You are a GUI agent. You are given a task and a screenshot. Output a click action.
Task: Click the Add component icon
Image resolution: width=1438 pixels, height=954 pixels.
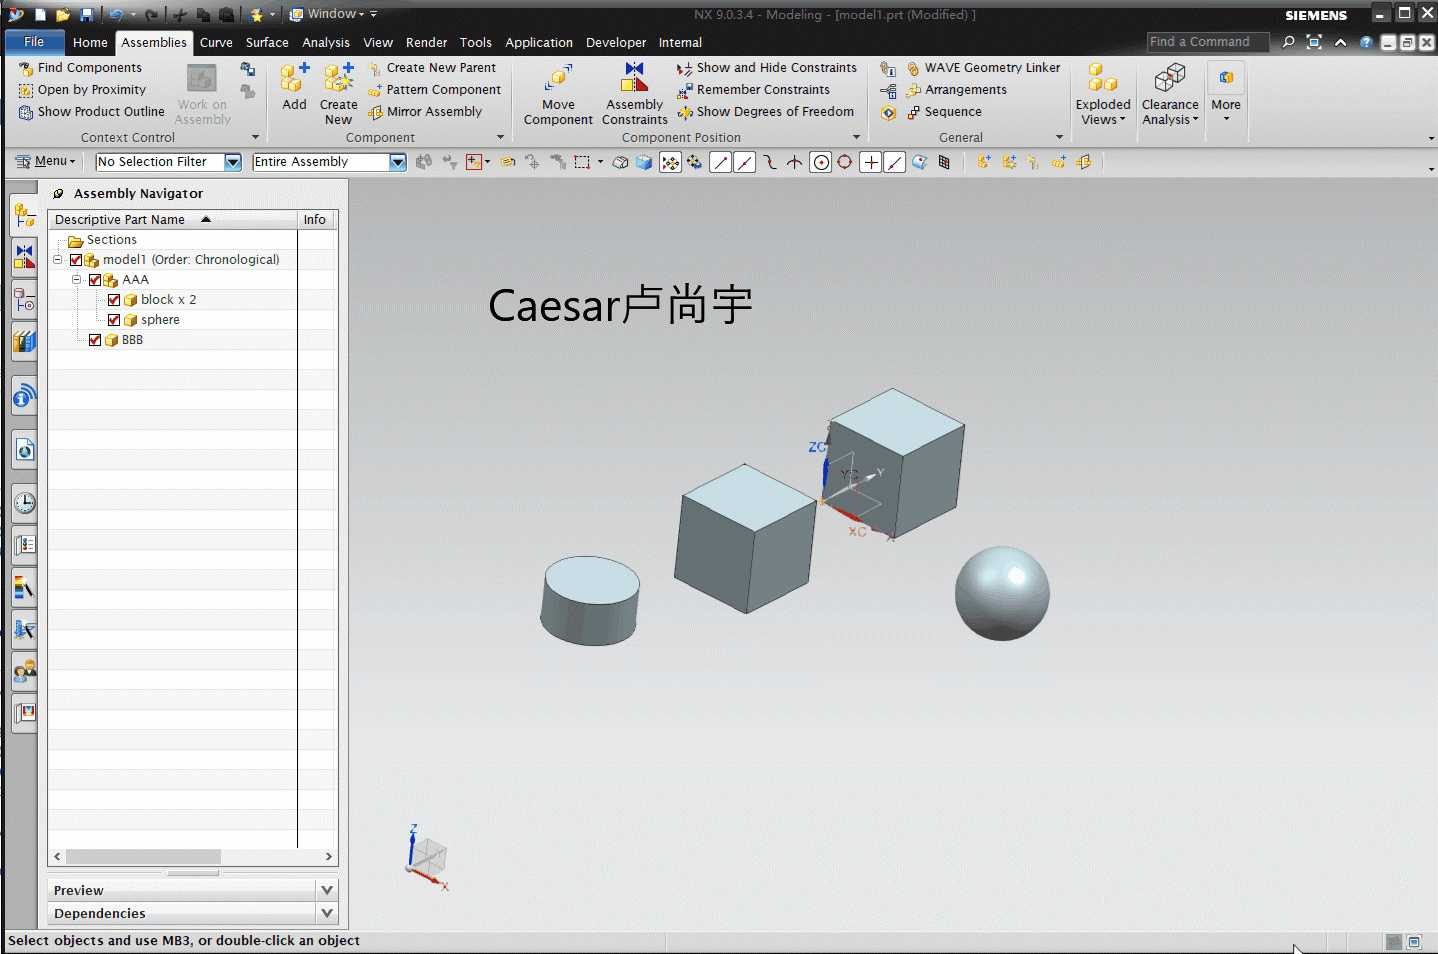coord(294,78)
